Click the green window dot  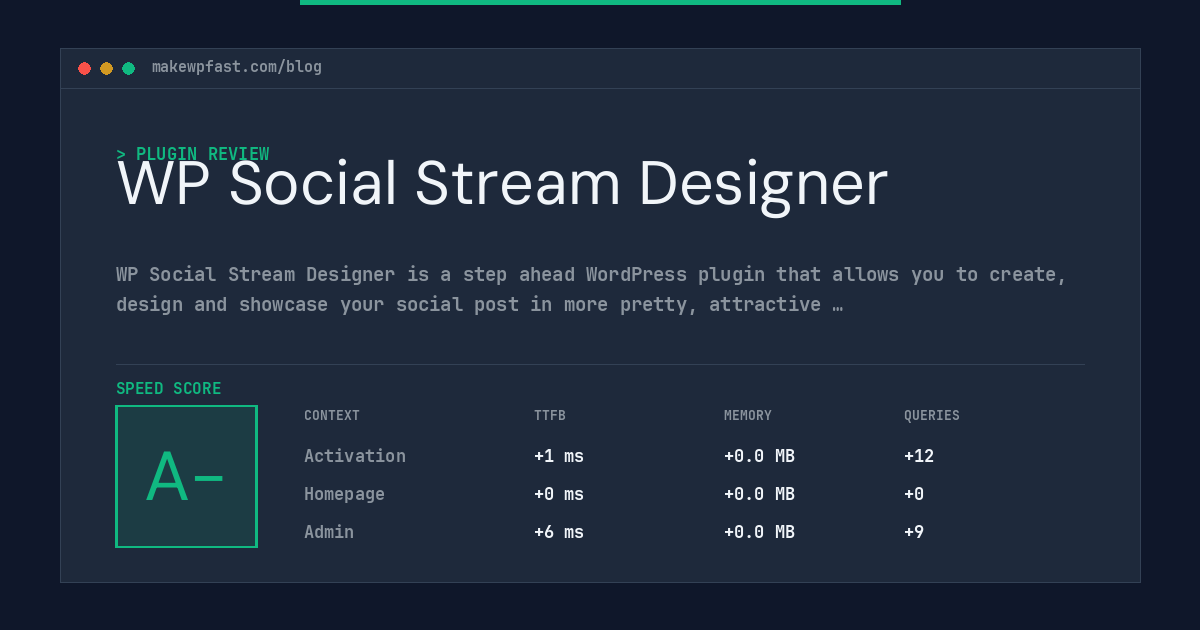point(129,68)
